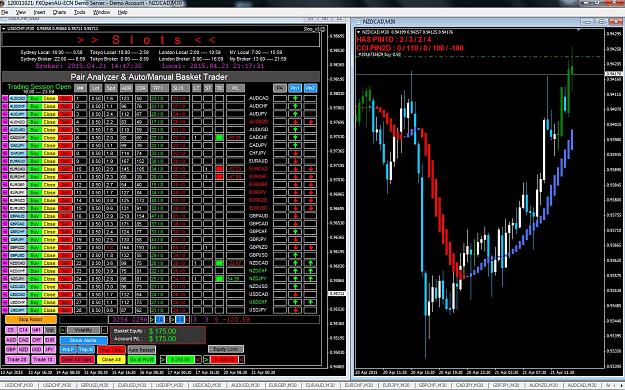Click the green up arrow in AUDCAD row
This screenshot has width=625, height=390.
coord(295,98)
